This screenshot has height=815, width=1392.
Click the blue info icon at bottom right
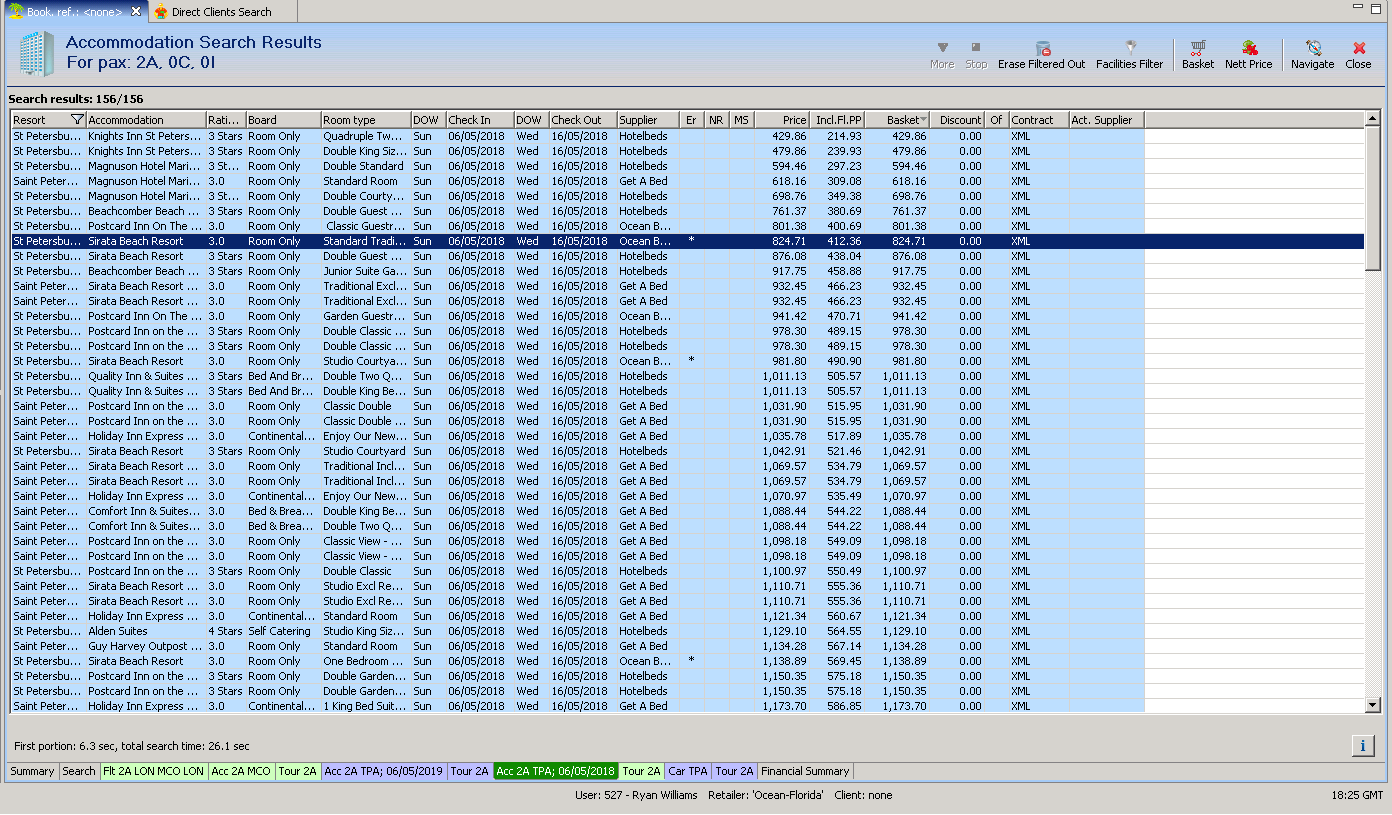1362,745
